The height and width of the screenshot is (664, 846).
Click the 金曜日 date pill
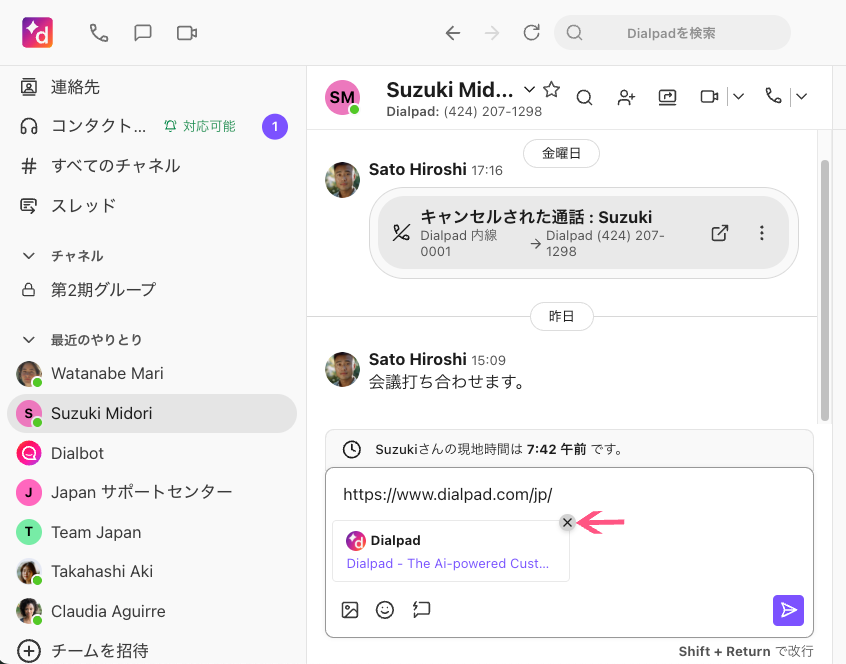(x=561, y=153)
